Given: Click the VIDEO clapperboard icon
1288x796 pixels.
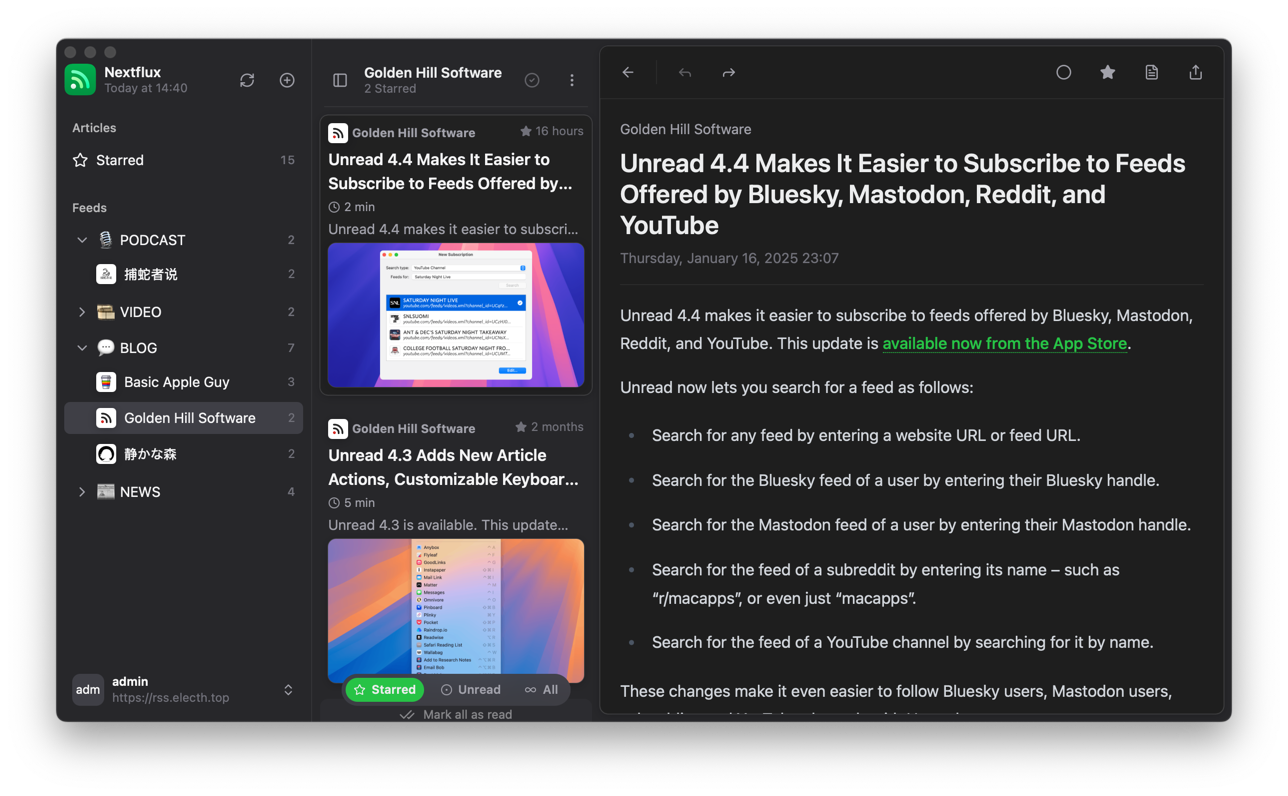Looking at the screenshot, I should click(x=105, y=312).
